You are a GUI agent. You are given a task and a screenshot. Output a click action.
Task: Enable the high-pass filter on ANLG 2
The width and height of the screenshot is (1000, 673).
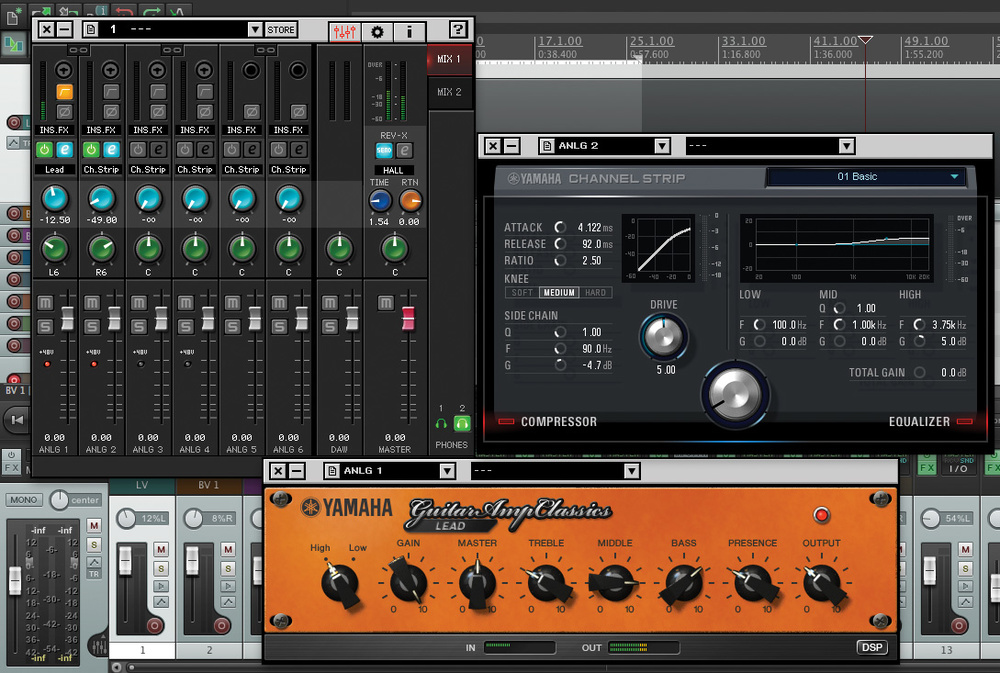(x=111, y=92)
